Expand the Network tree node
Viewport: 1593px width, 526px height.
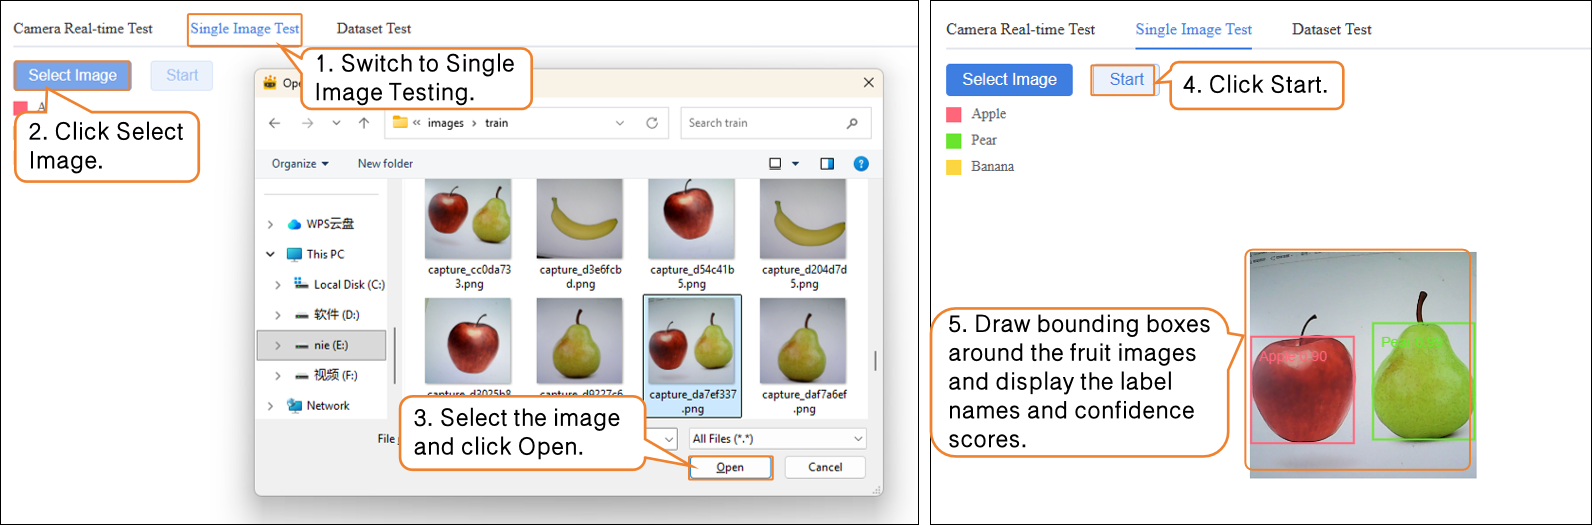point(271,405)
